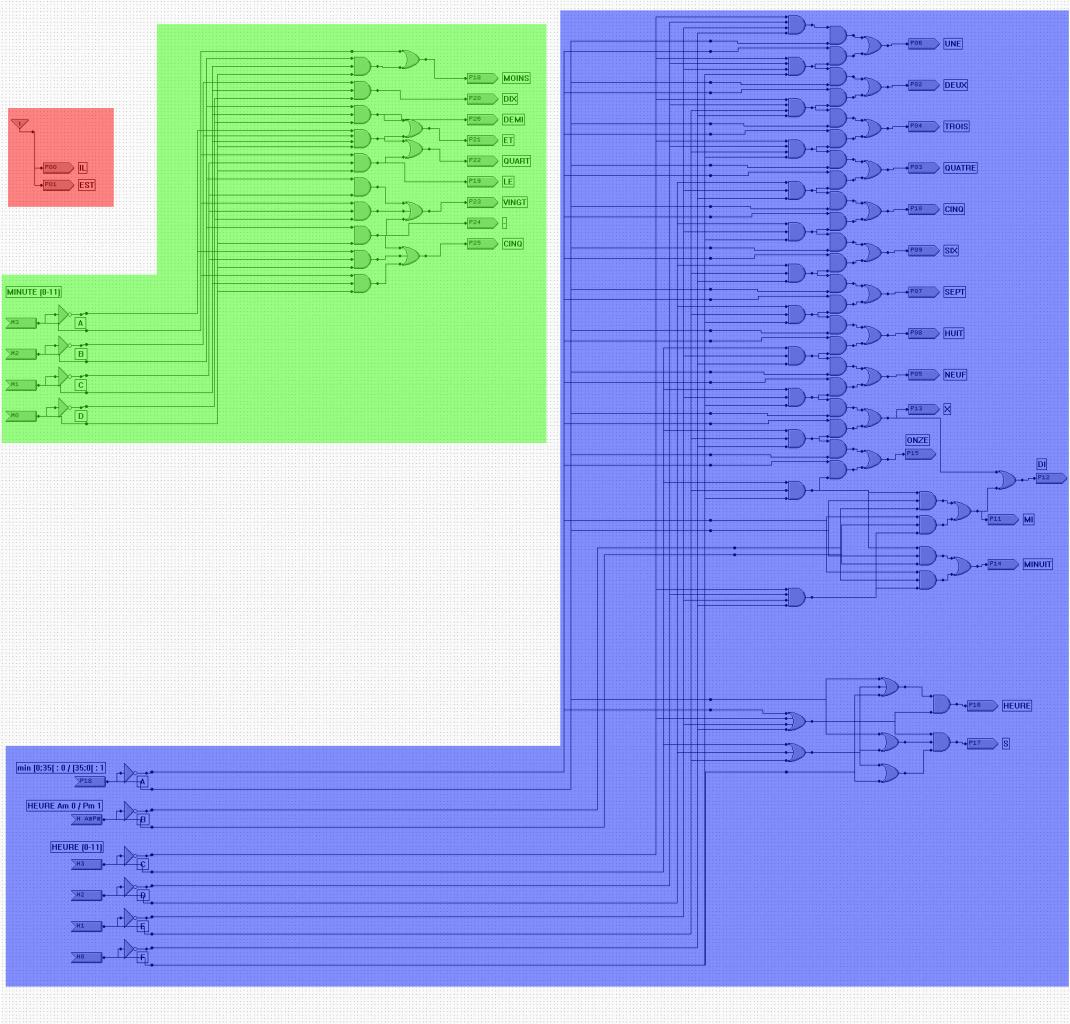Image resolution: width=1070 pixels, height=1024 pixels.
Task: Click the MINUTE [0-11] text label
Action: pos(33,292)
